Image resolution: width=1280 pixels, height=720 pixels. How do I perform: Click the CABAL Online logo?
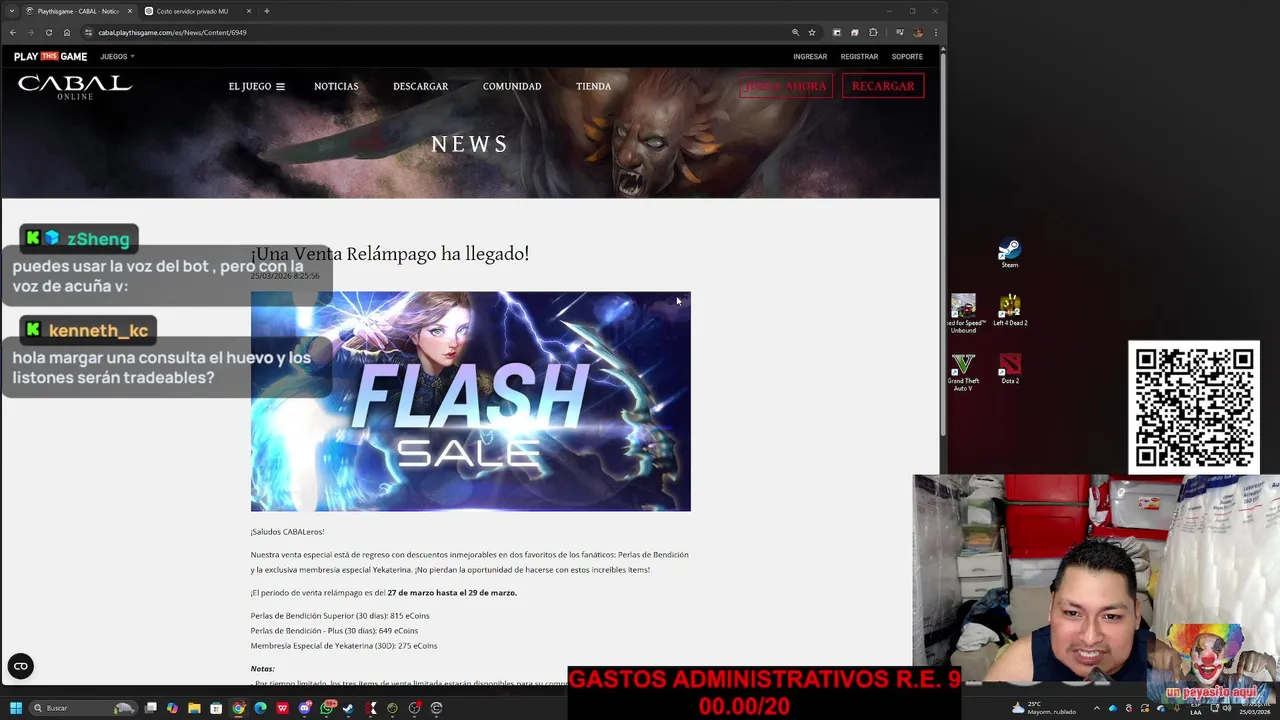click(x=75, y=87)
